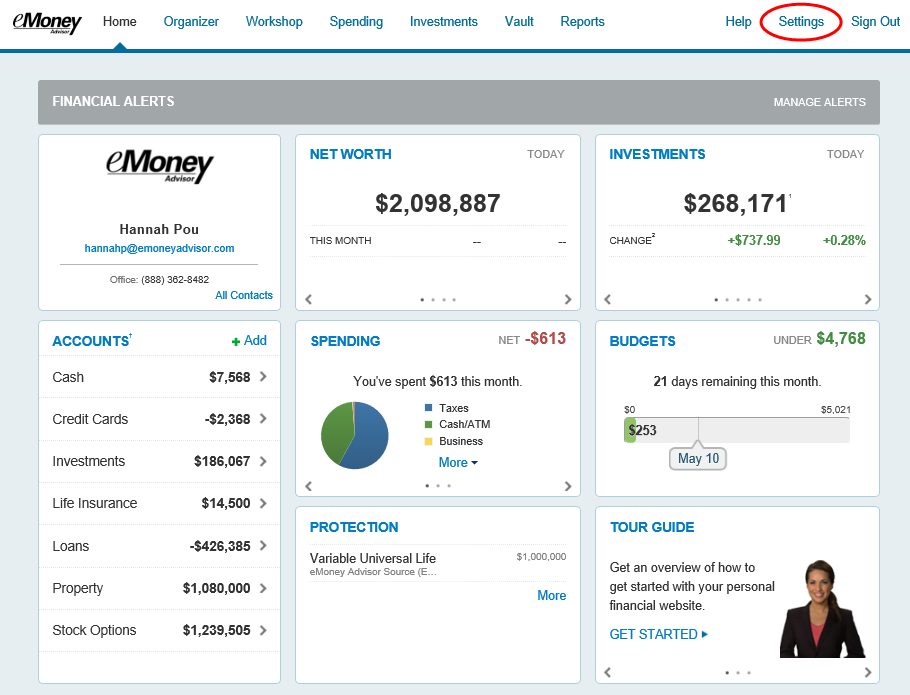Viewport: 910px width, 695px height.
Task: Click the May 10 budget marker
Action: tap(698, 458)
